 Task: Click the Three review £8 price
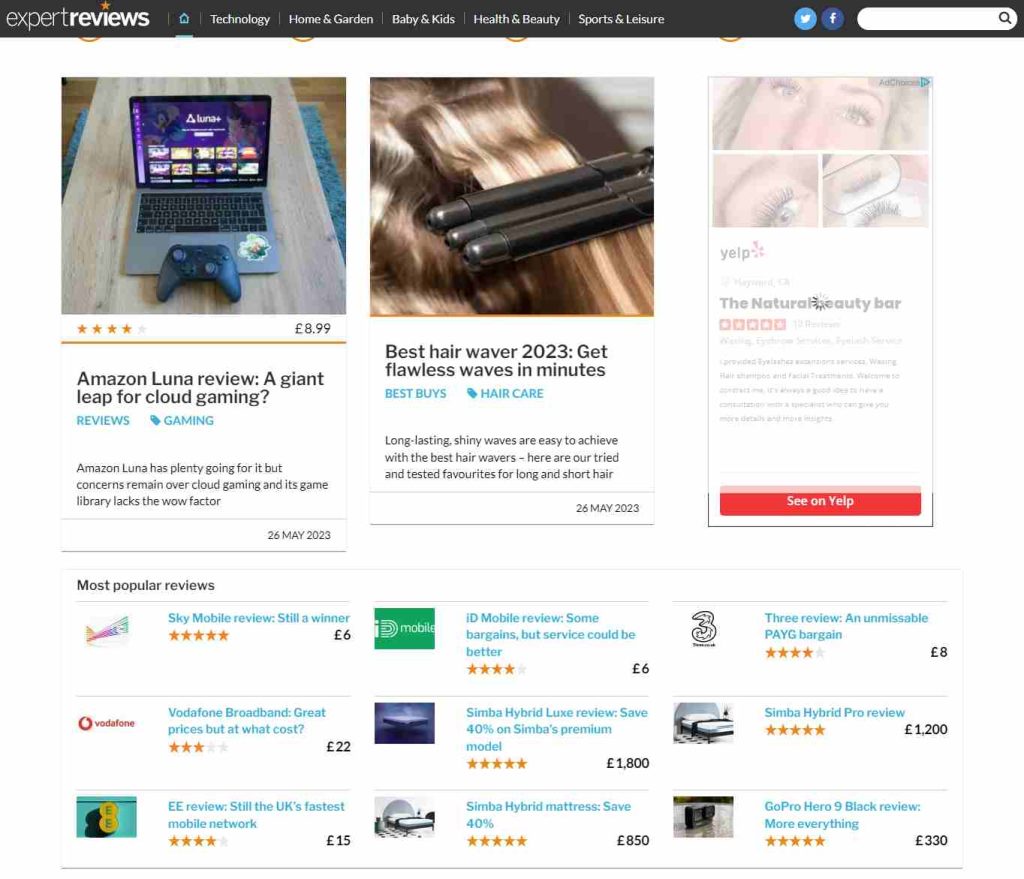(x=938, y=652)
